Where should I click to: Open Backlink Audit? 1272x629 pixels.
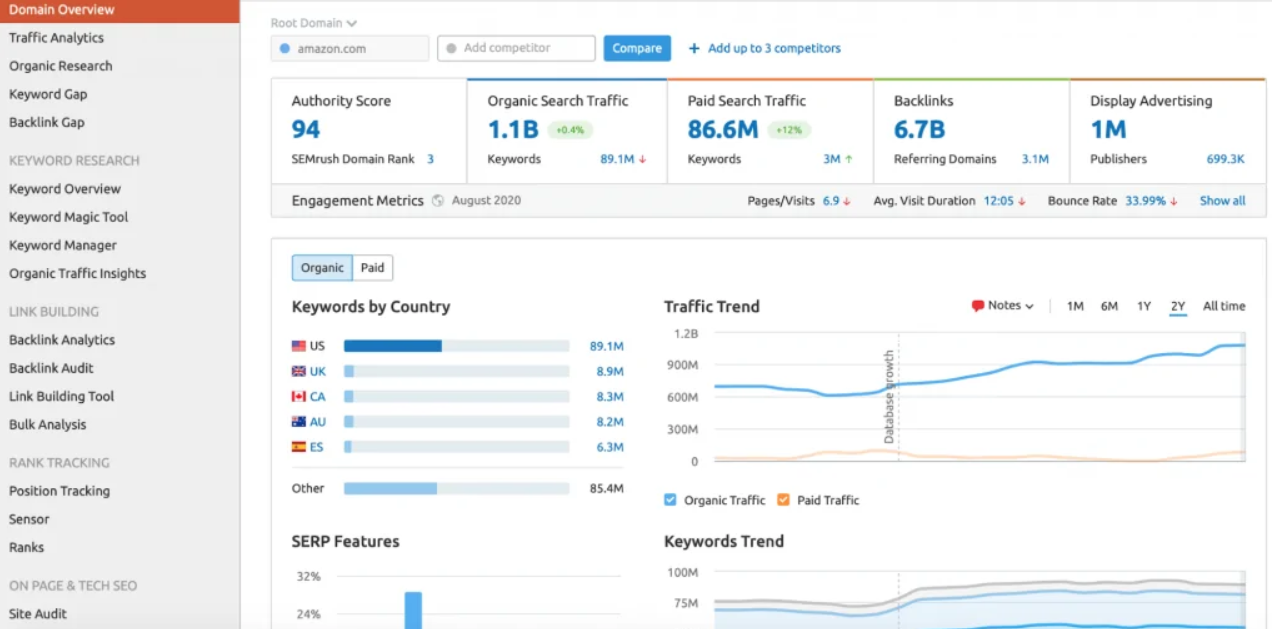(51, 368)
